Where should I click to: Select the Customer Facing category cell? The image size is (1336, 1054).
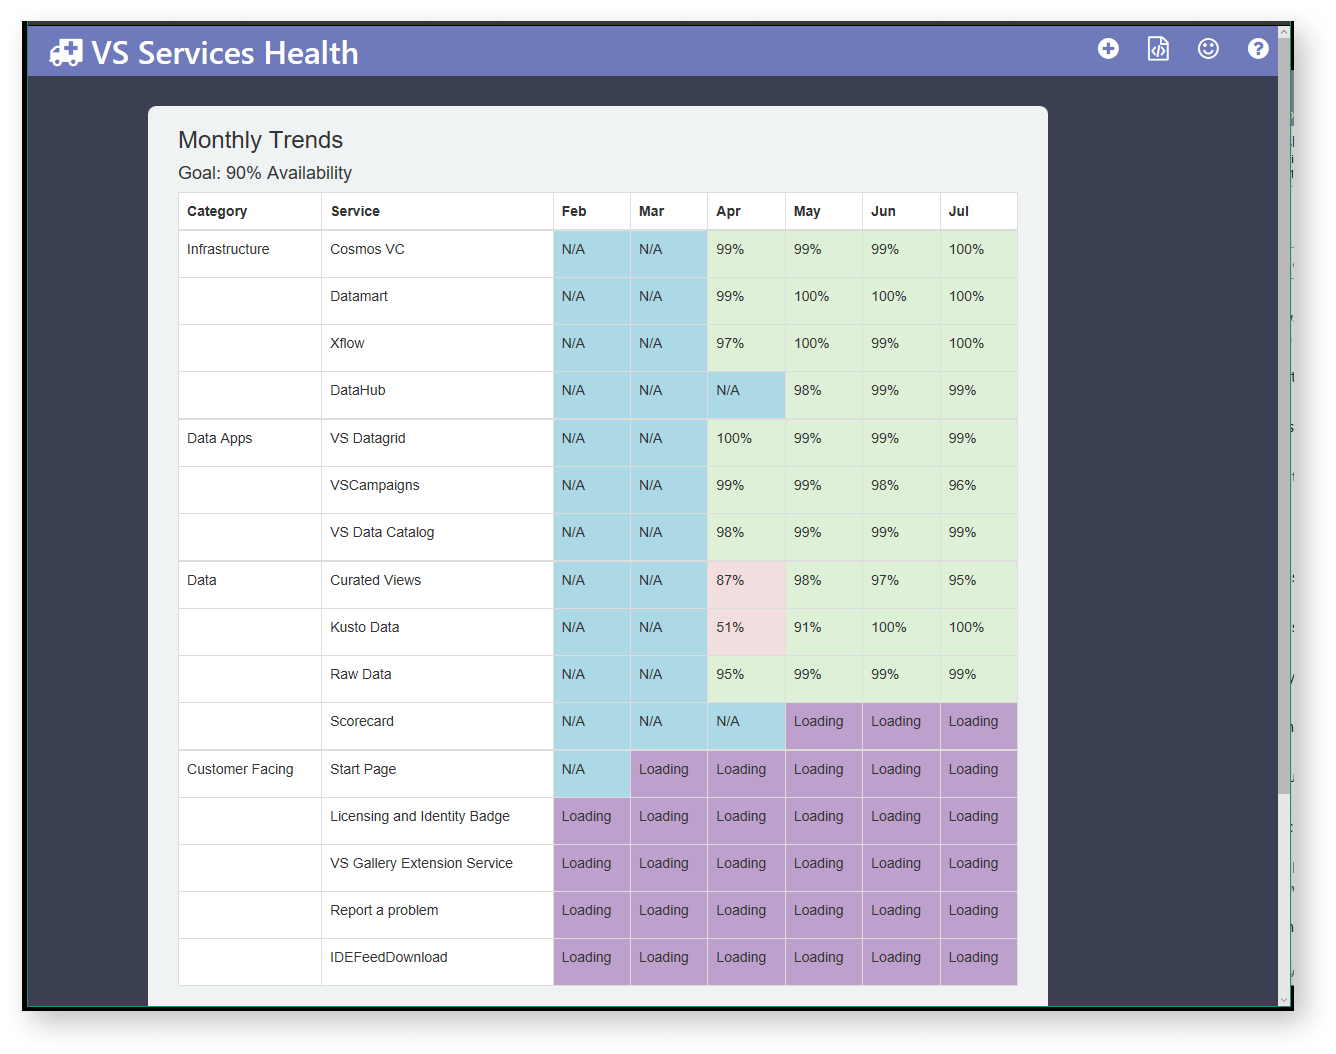[x=250, y=774]
